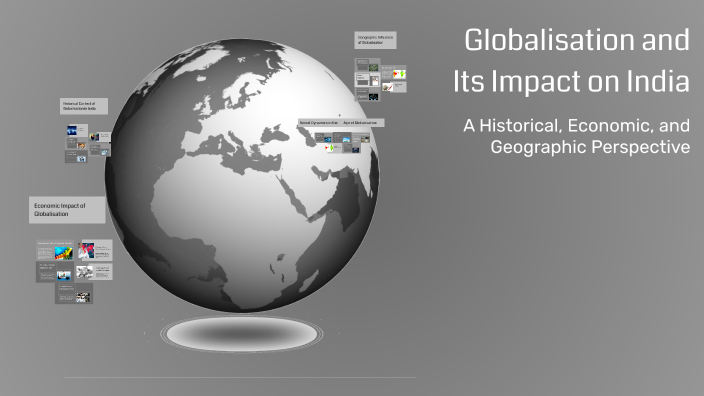Screen dimensions: 704x396
Task: Open highlighted white slide in Geographic Influence group
Action: click(x=367, y=79)
